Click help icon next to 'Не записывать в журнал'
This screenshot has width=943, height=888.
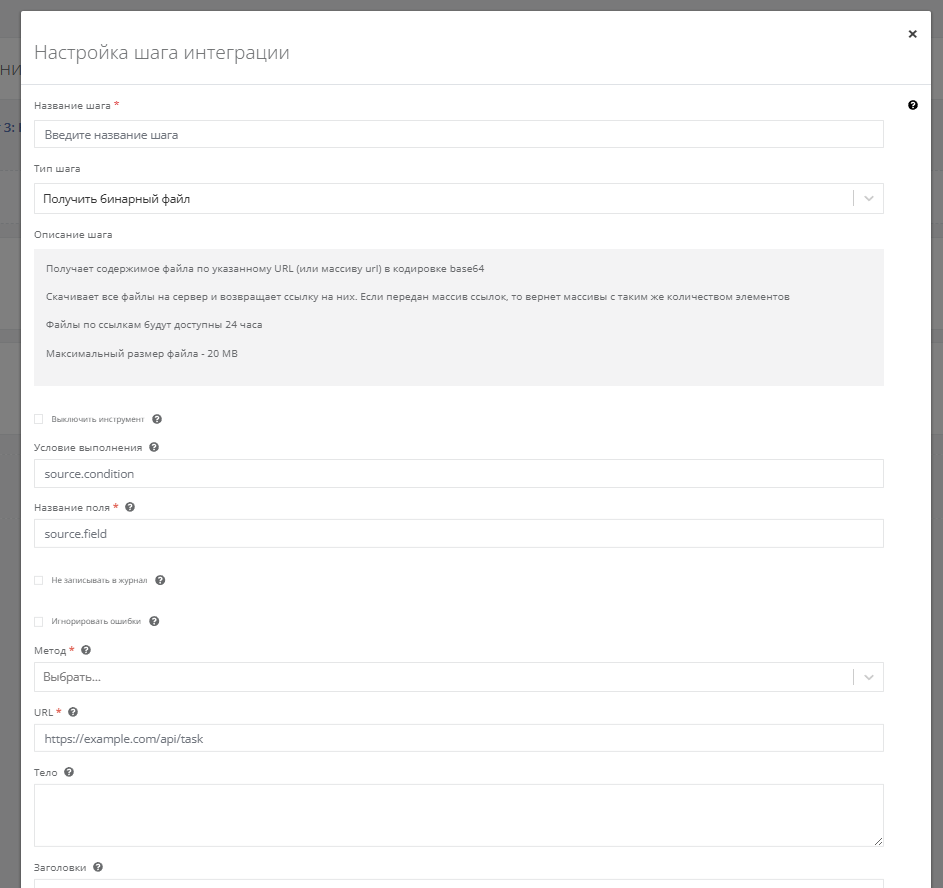pos(160,580)
